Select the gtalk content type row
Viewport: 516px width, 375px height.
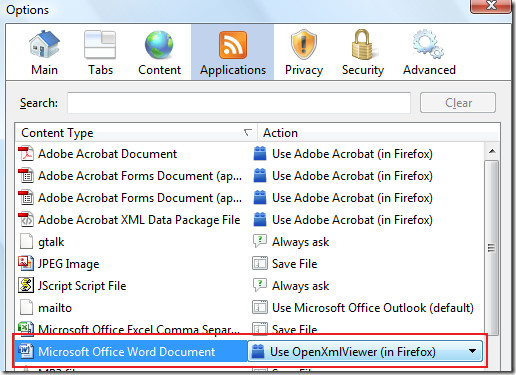(x=249, y=242)
